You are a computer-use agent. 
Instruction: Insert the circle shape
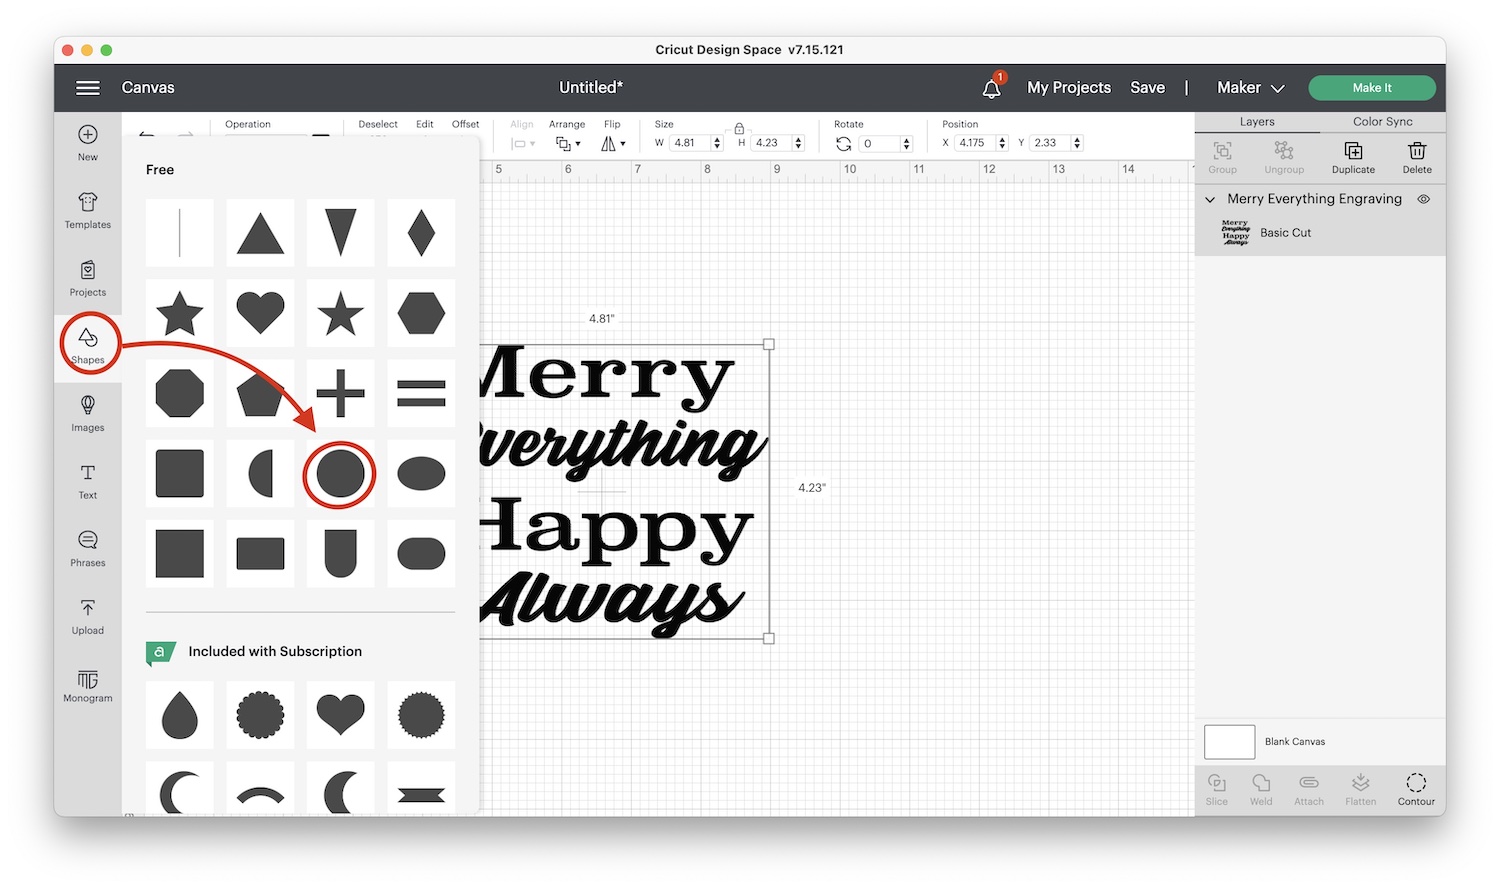[340, 474]
